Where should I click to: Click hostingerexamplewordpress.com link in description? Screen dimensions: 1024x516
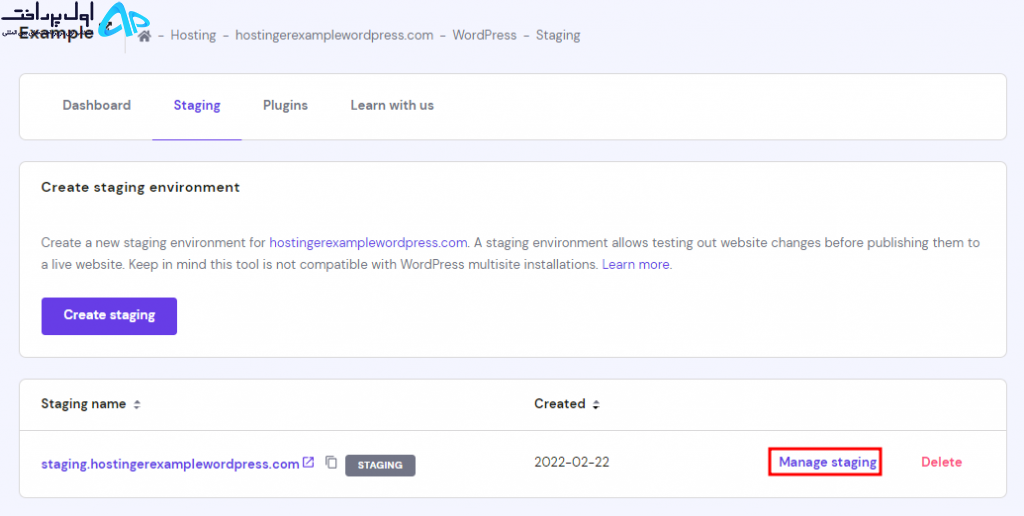click(x=368, y=242)
